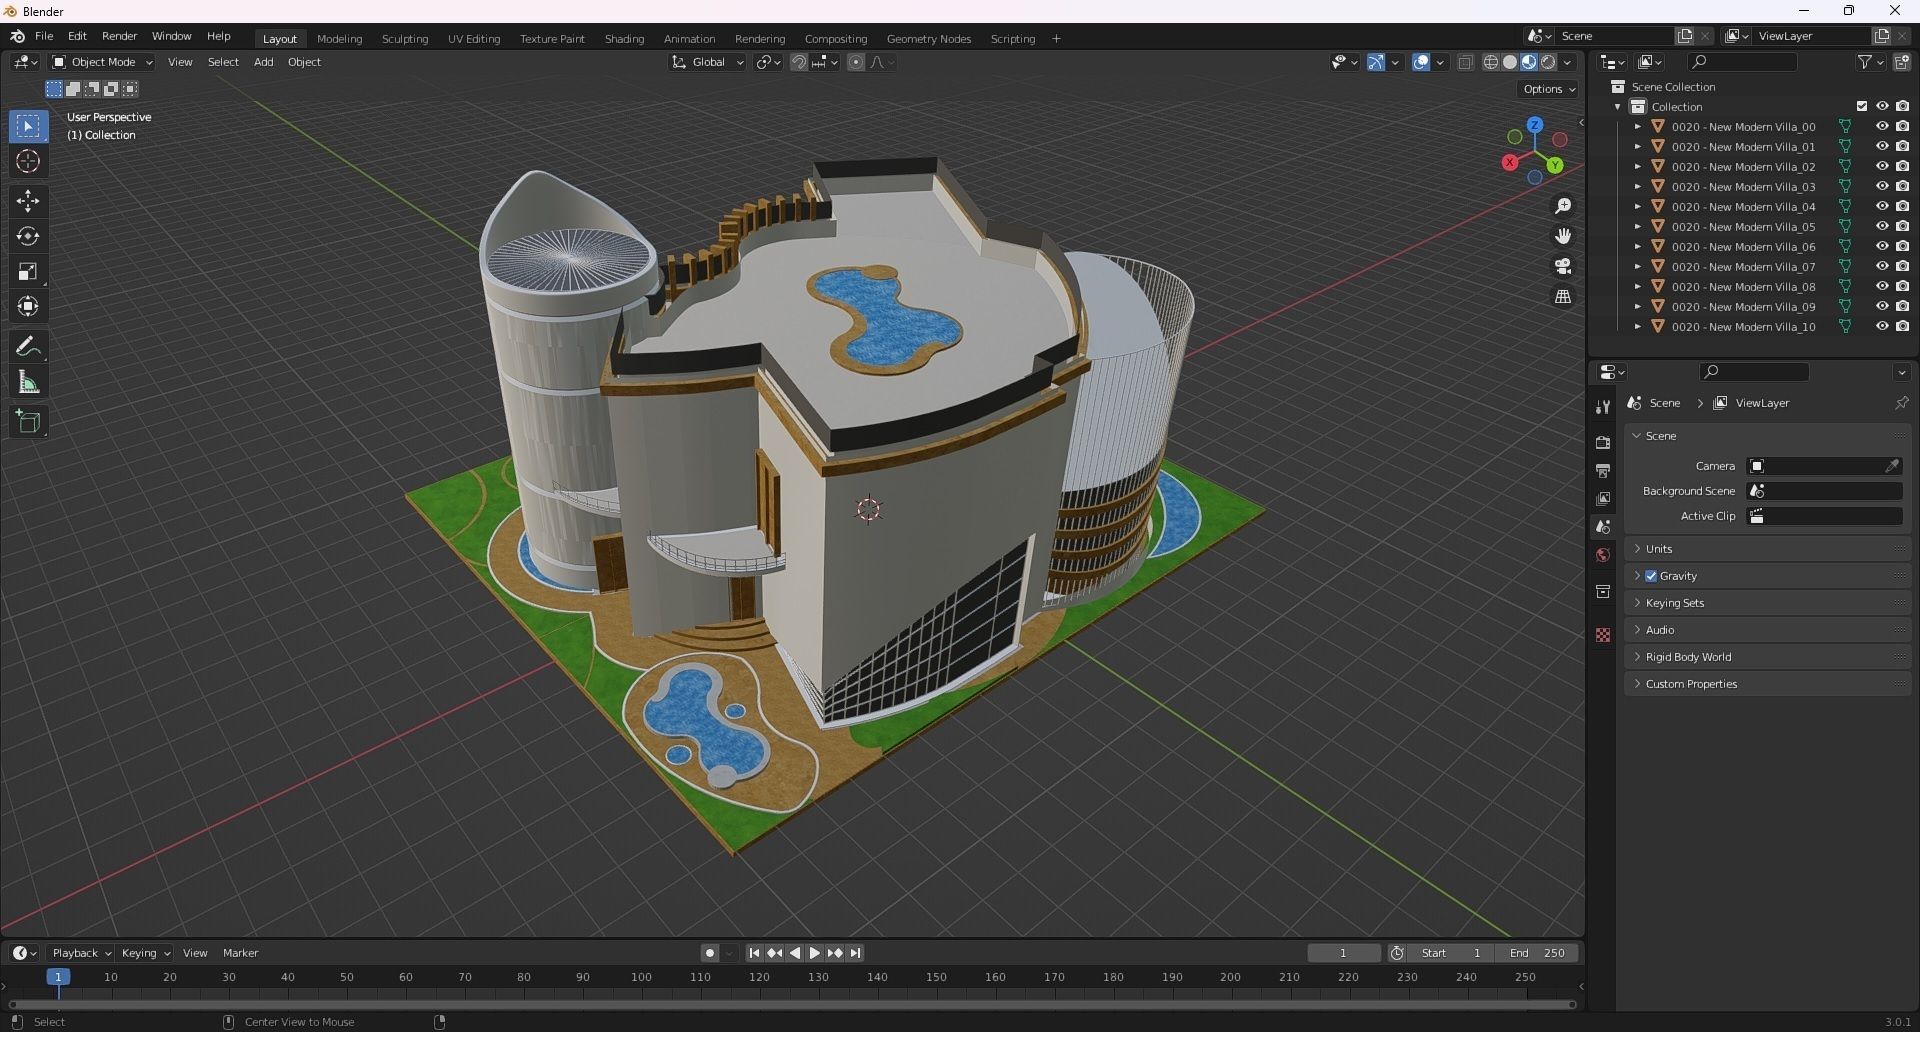The height and width of the screenshot is (1040, 1920).
Task: Activate the Transform tool
Action: [28, 307]
